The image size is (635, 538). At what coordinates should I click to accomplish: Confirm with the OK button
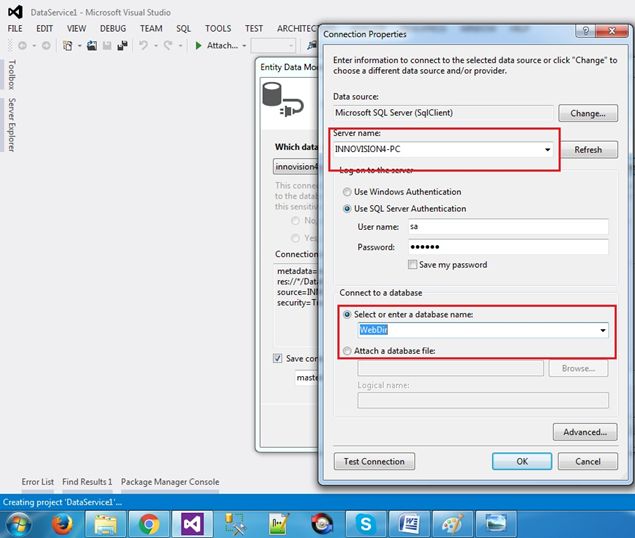click(x=522, y=461)
